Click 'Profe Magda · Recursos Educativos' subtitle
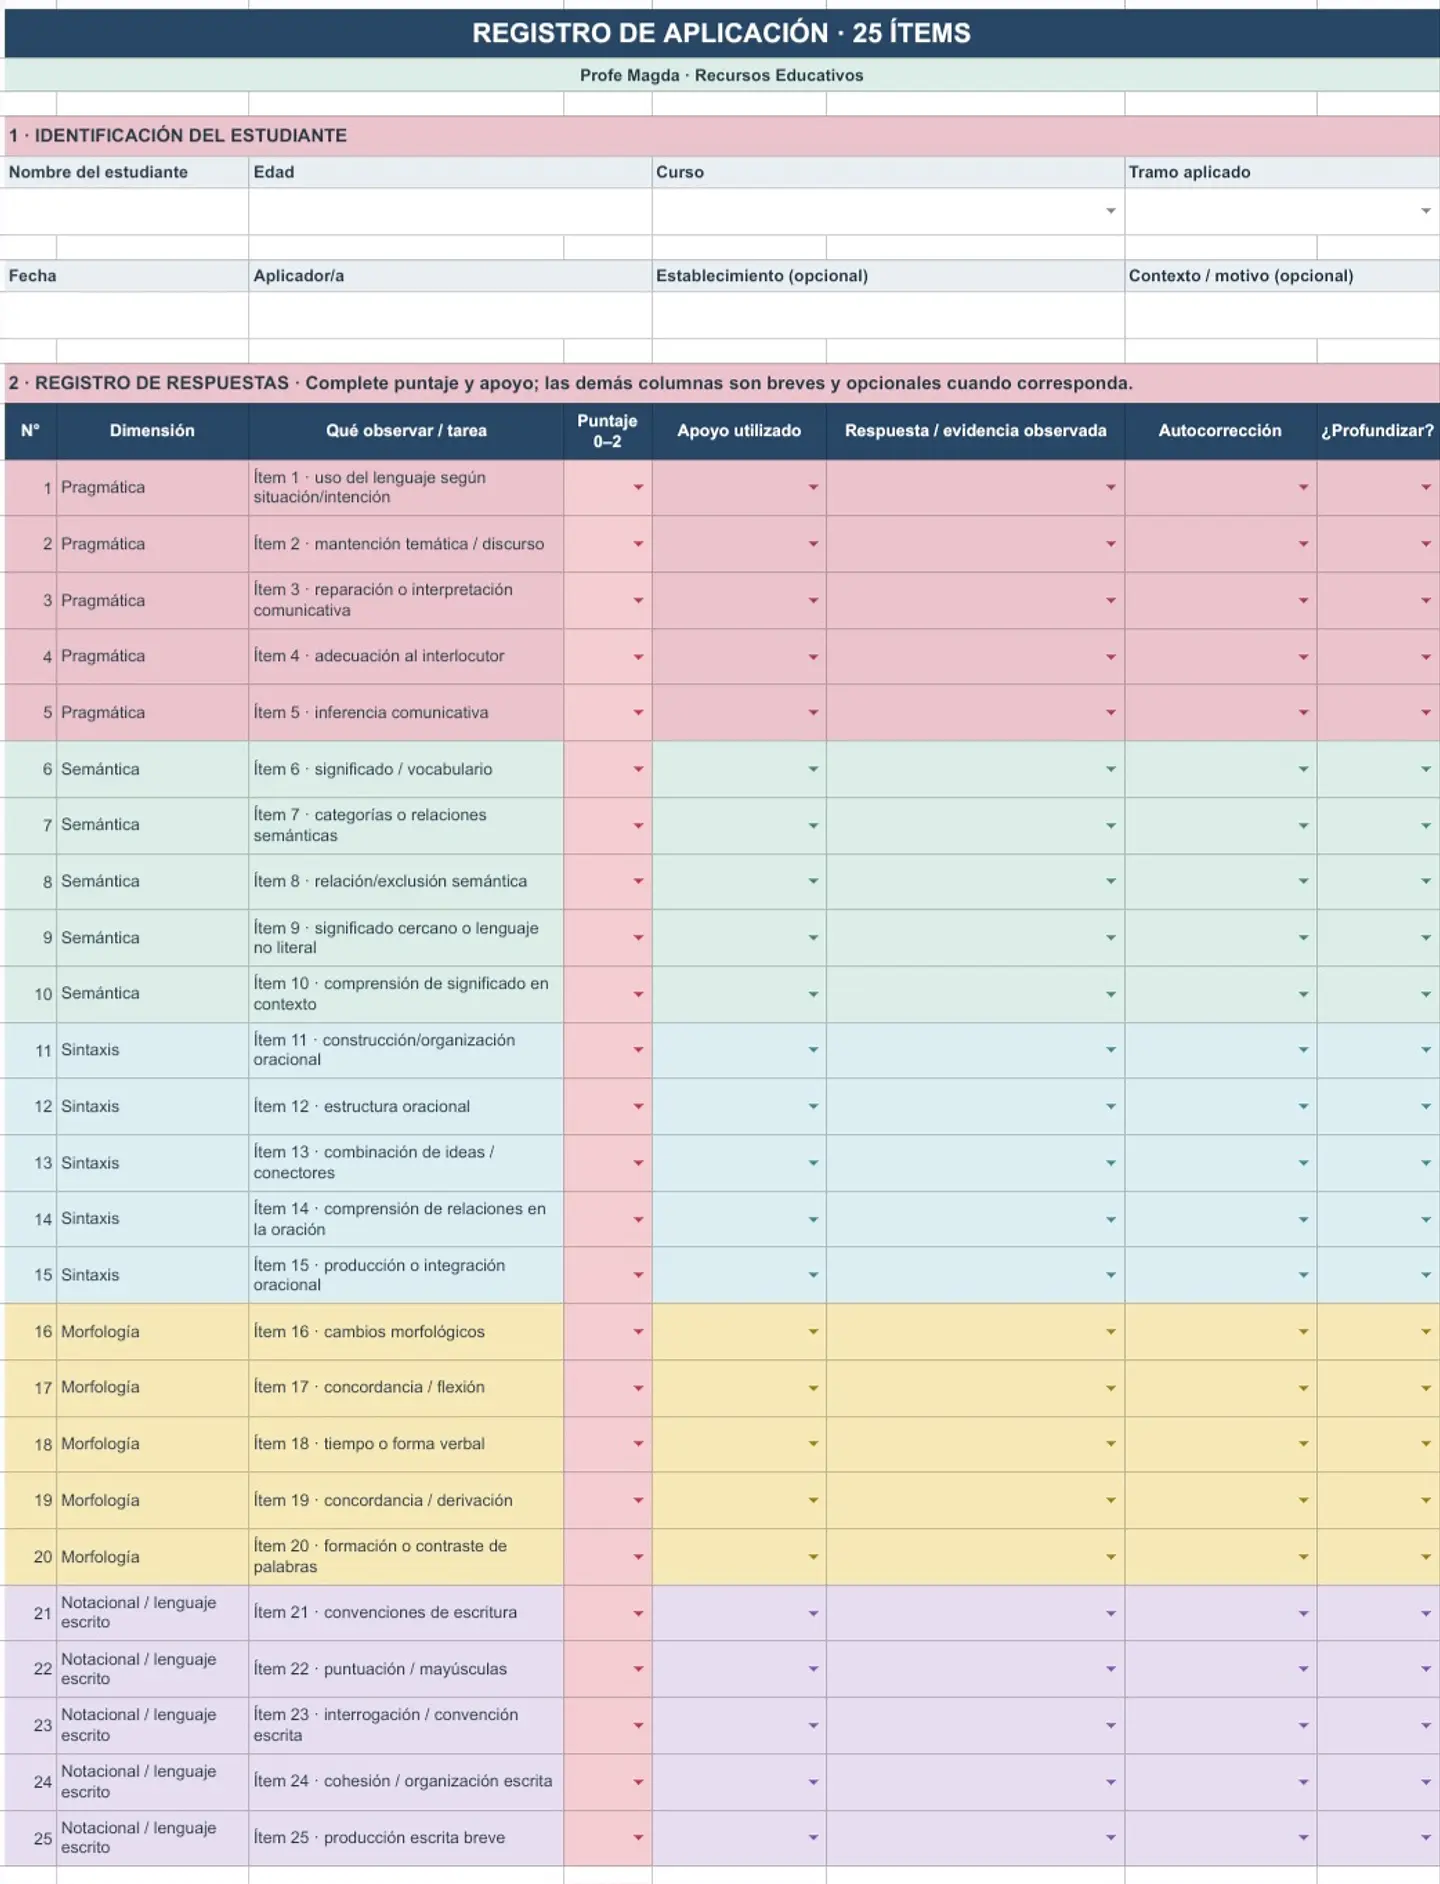1440x1884 pixels. coord(721,75)
